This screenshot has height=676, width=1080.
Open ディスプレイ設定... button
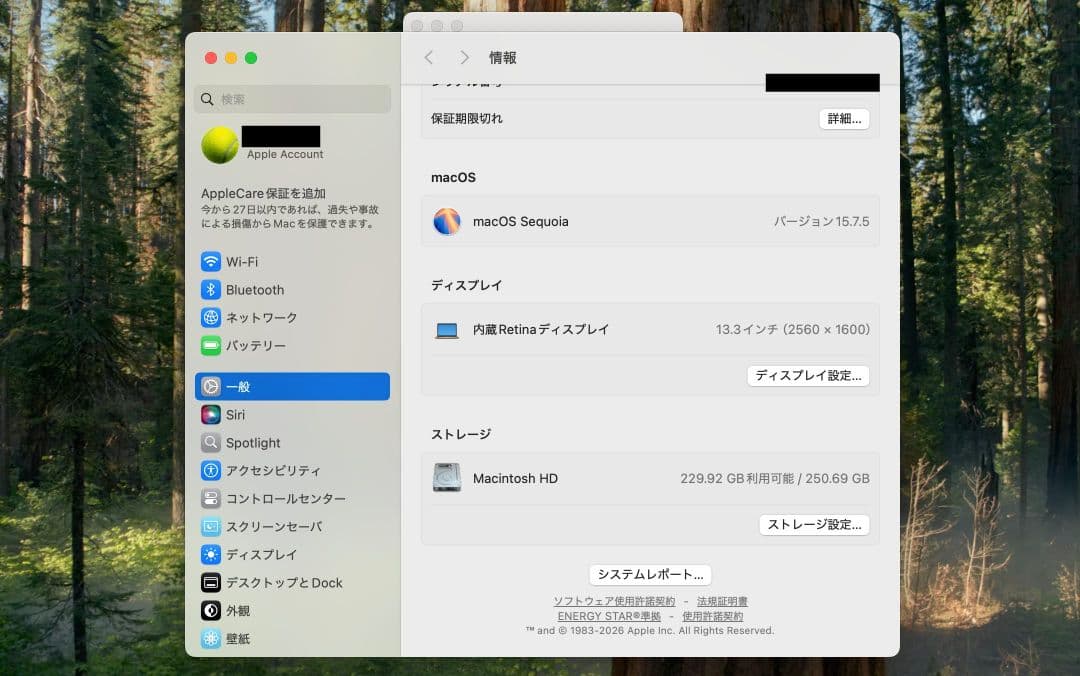pos(809,376)
